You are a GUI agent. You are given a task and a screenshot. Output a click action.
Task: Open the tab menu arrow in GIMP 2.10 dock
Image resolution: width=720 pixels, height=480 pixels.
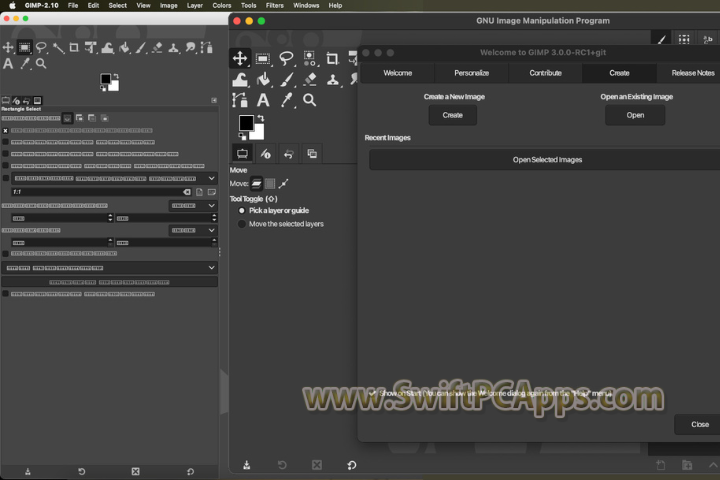click(x=214, y=100)
